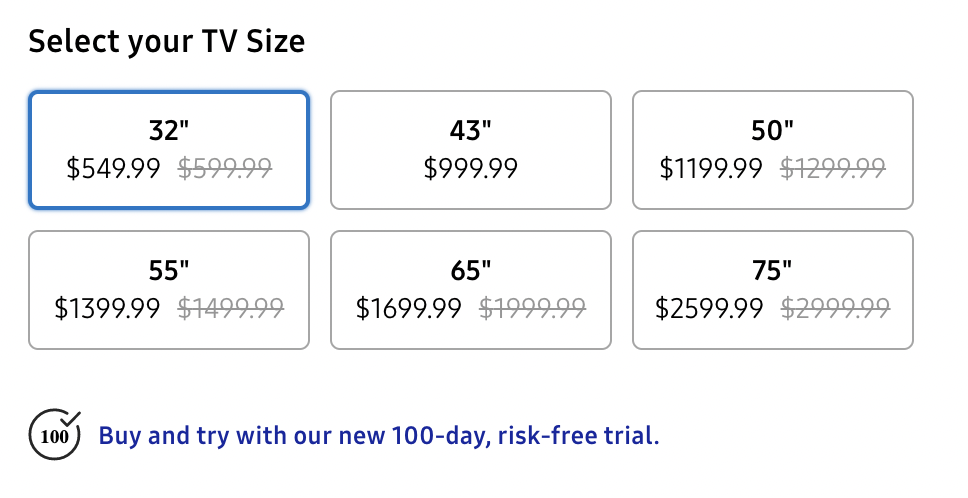The height and width of the screenshot is (498, 968).
Task: Choose the 65" TV size option
Action: pos(470,290)
